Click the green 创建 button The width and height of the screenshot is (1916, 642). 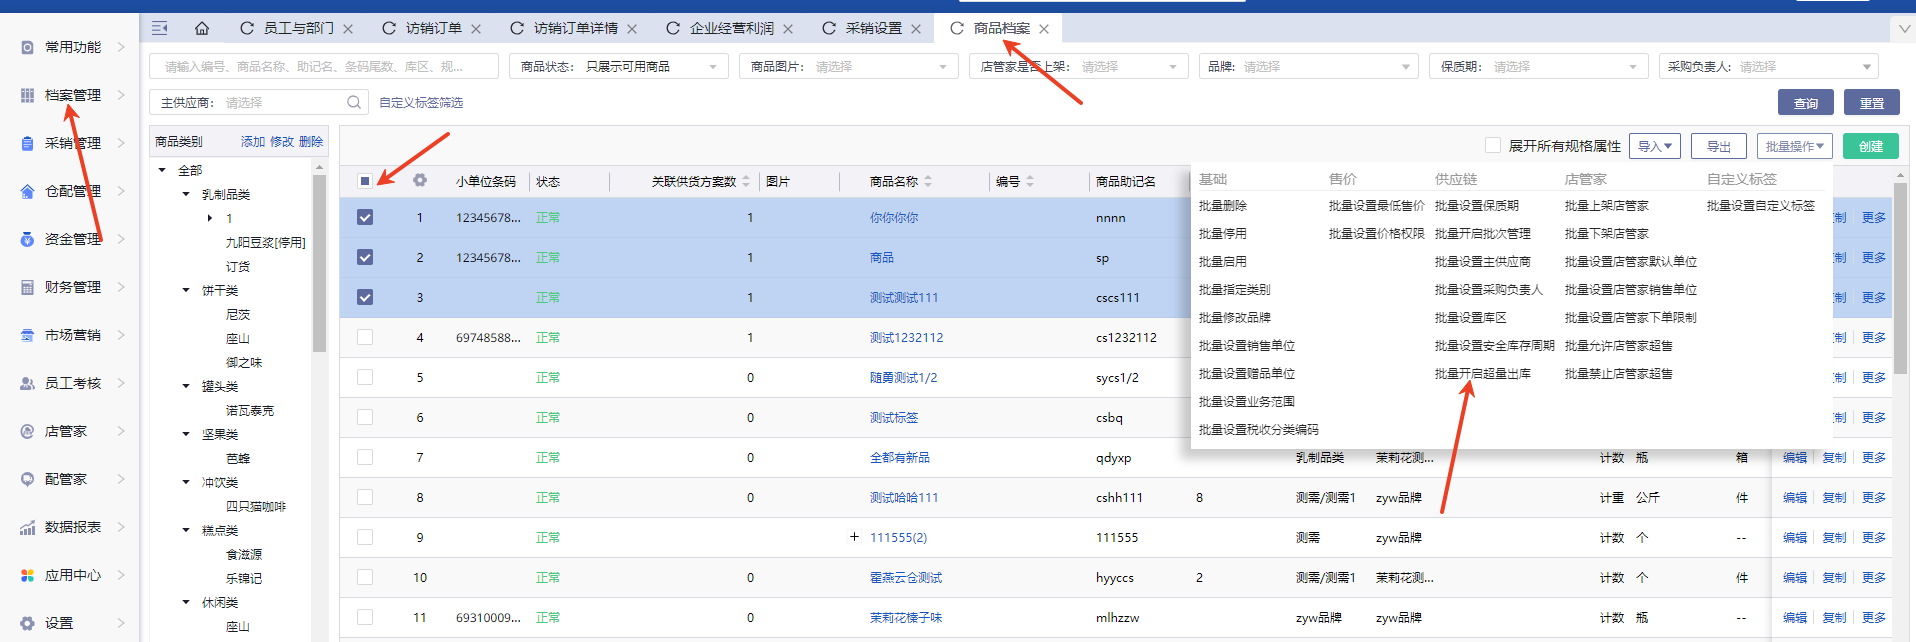click(1870, 146)
